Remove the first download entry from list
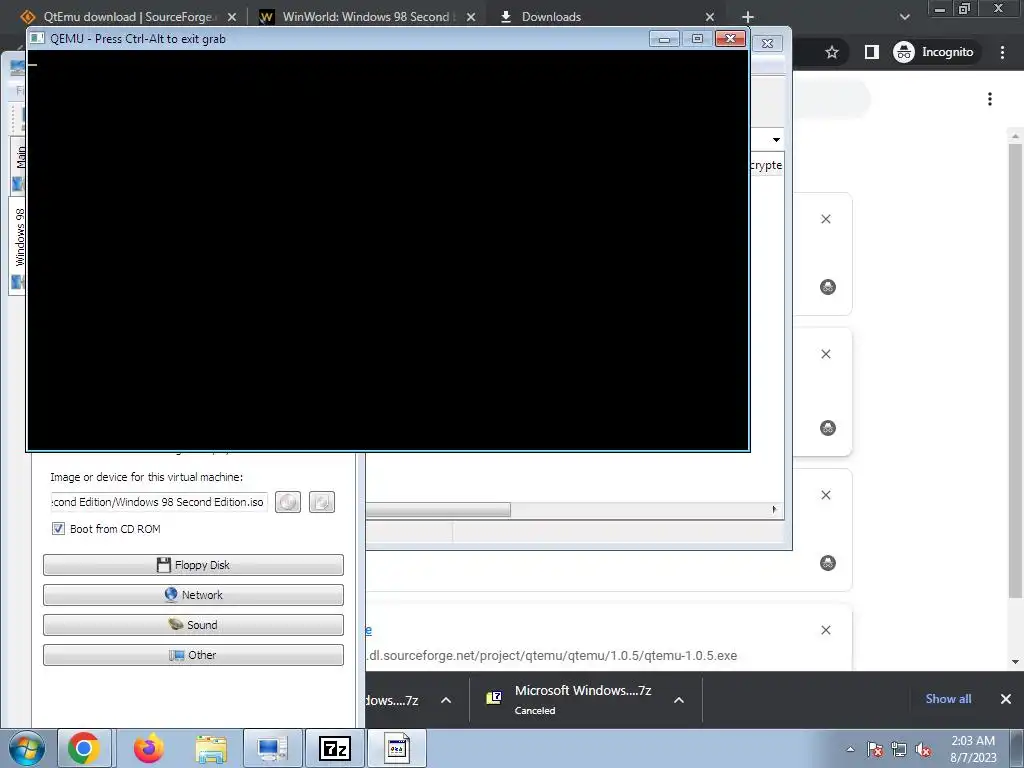The height and width of the screenshot is (768, 1024). click(826, 219)
